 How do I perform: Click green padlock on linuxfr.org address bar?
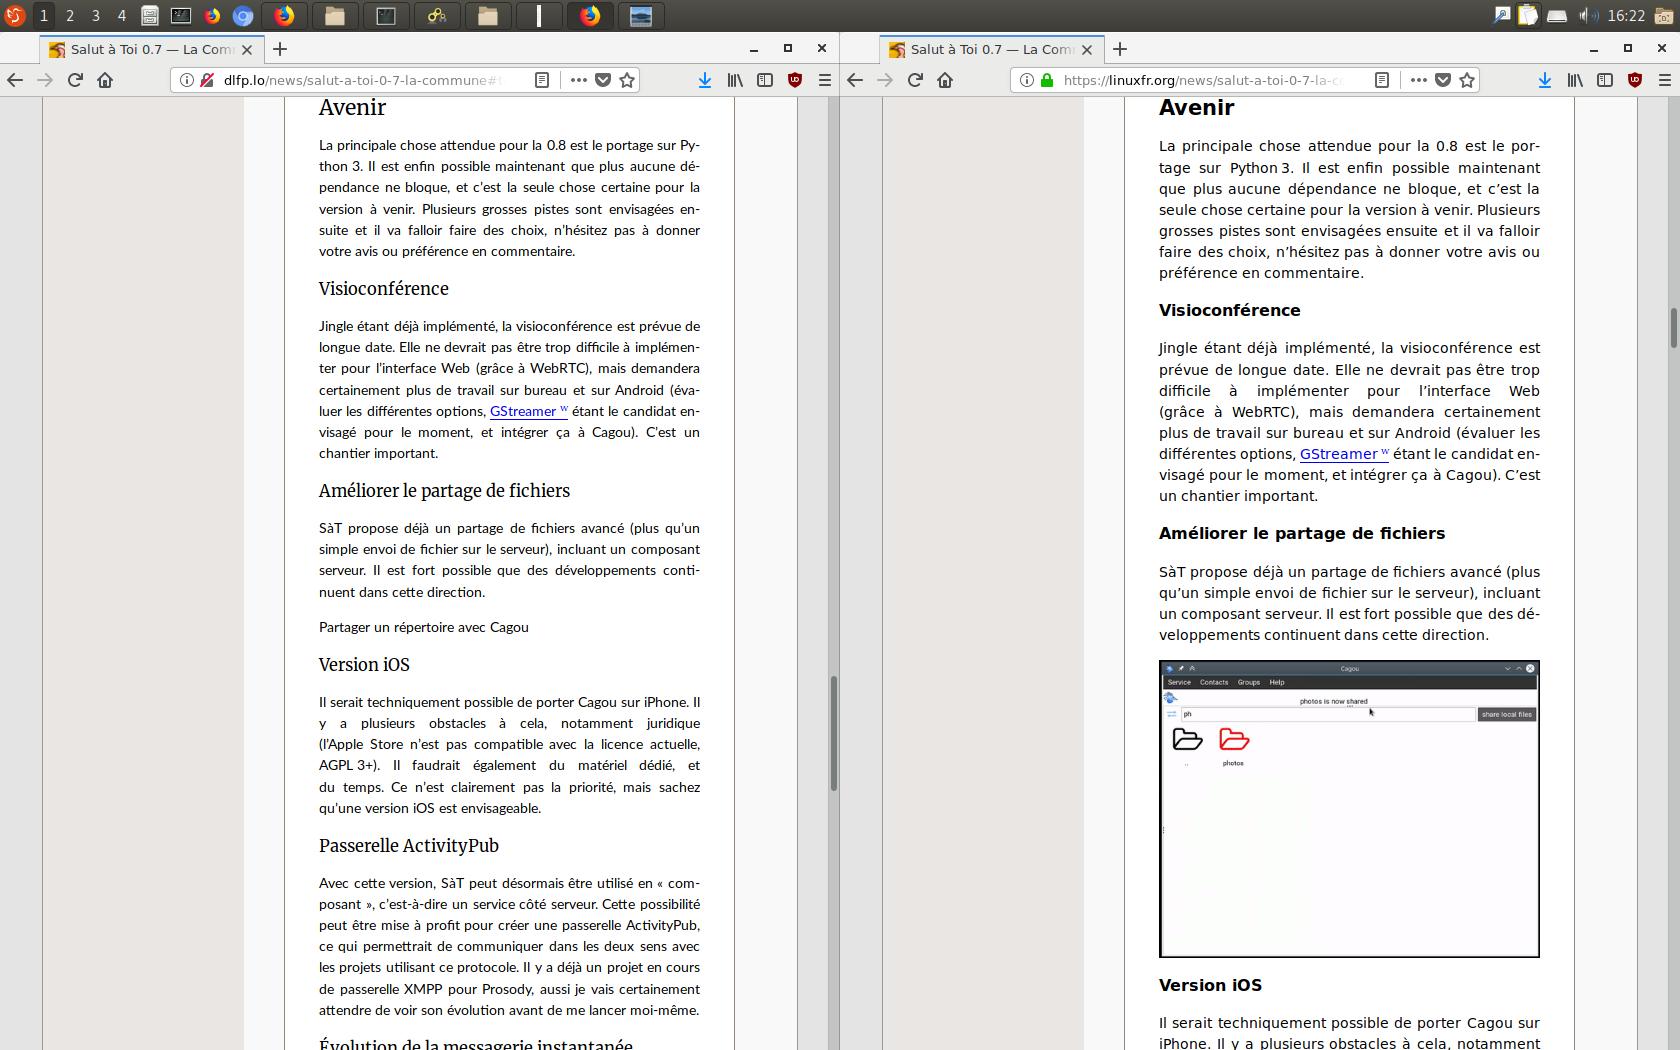pyautogui.click(x=1047, y=80)
